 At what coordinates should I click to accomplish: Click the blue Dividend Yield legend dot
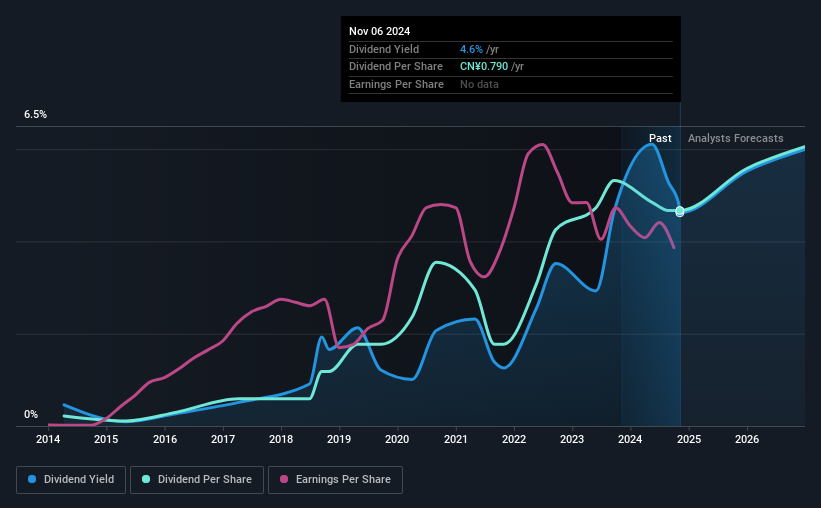pos(32,479)
